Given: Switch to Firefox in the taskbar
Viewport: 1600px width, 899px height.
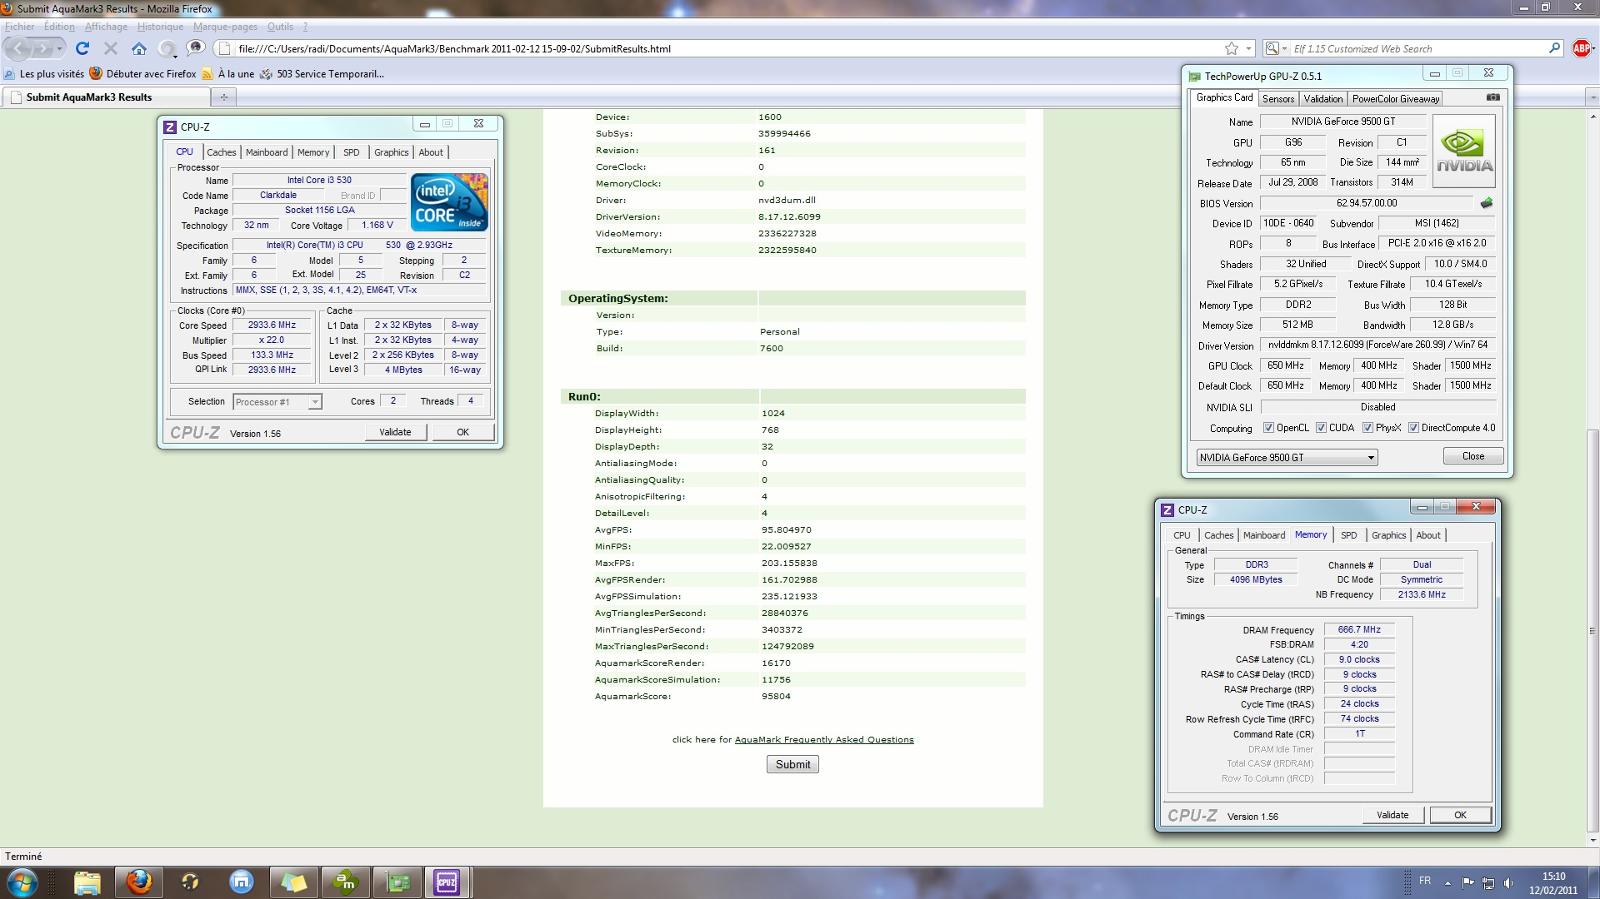Looking at the screenshot, I should (x=139, y=882).
